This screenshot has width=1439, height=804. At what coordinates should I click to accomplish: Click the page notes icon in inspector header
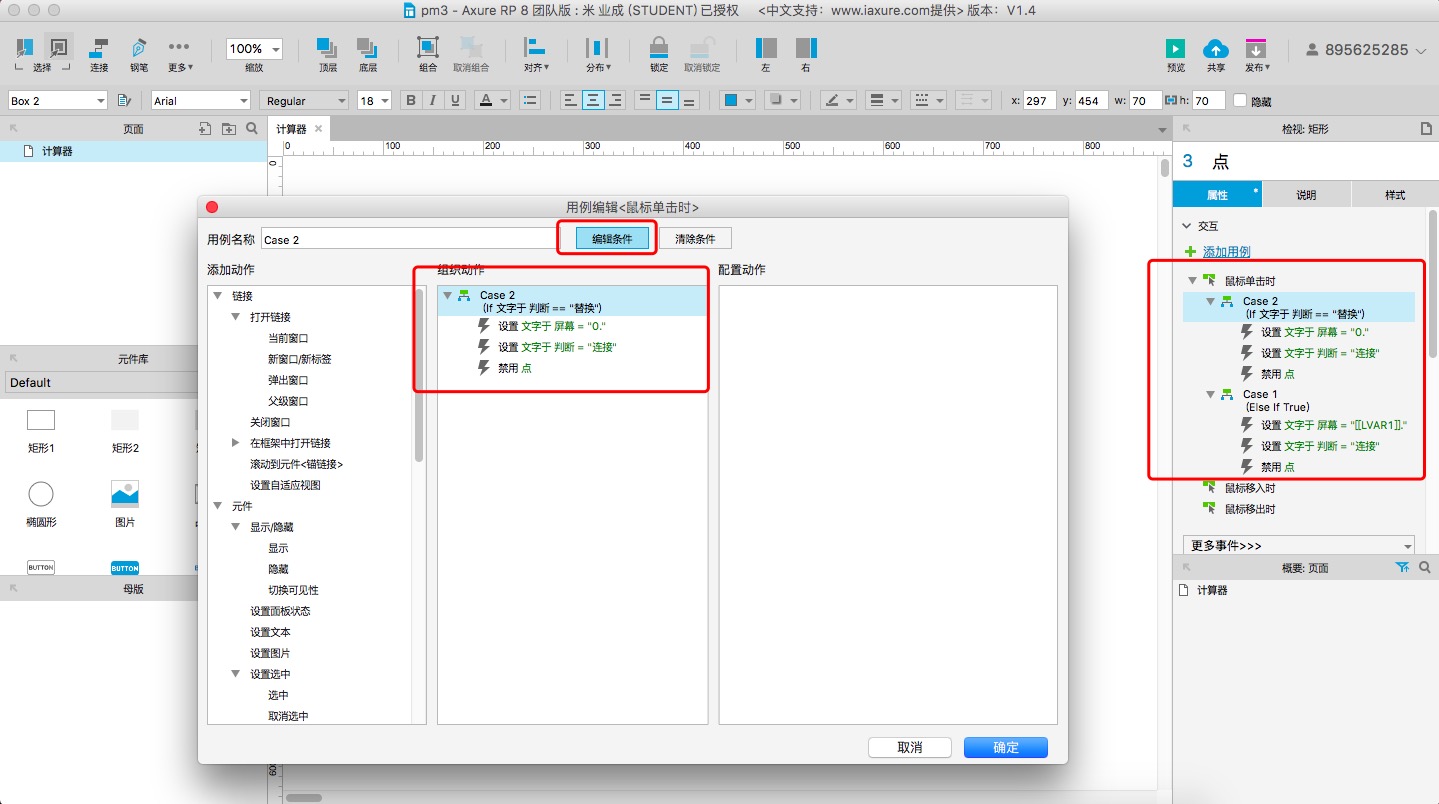pos(1427,129)
